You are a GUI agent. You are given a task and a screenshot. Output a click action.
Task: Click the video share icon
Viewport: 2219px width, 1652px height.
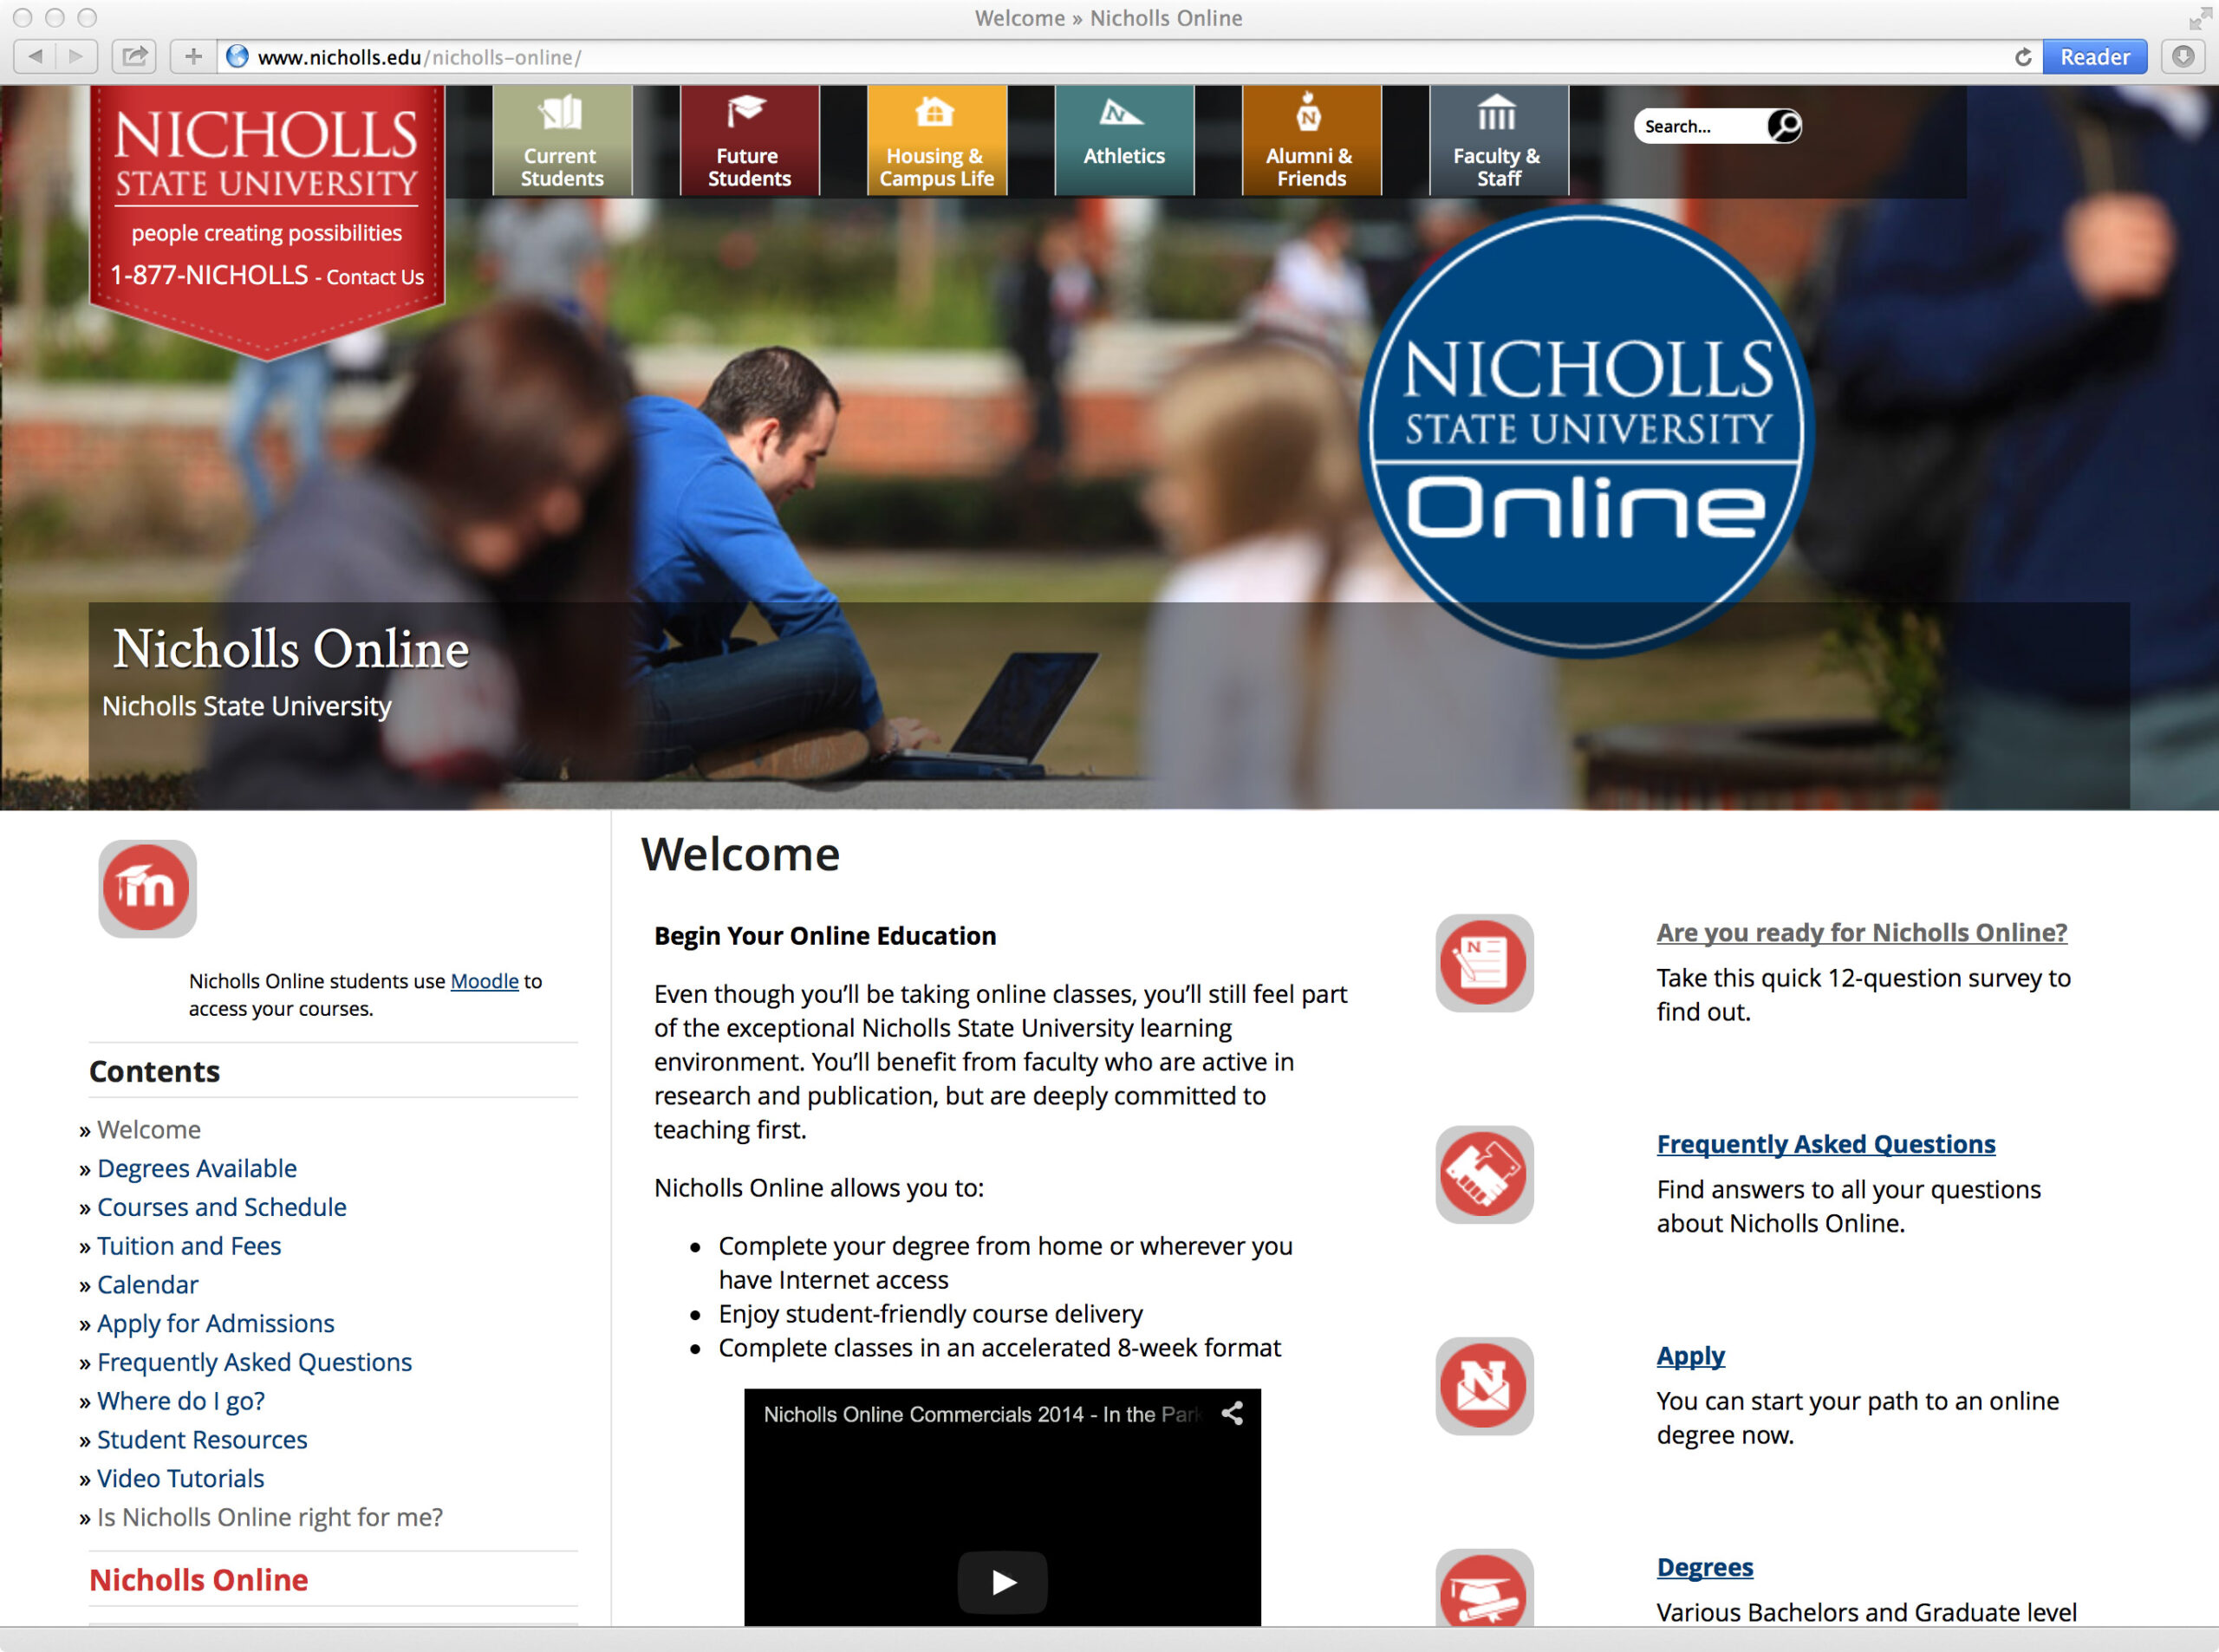point(1232,1413)
